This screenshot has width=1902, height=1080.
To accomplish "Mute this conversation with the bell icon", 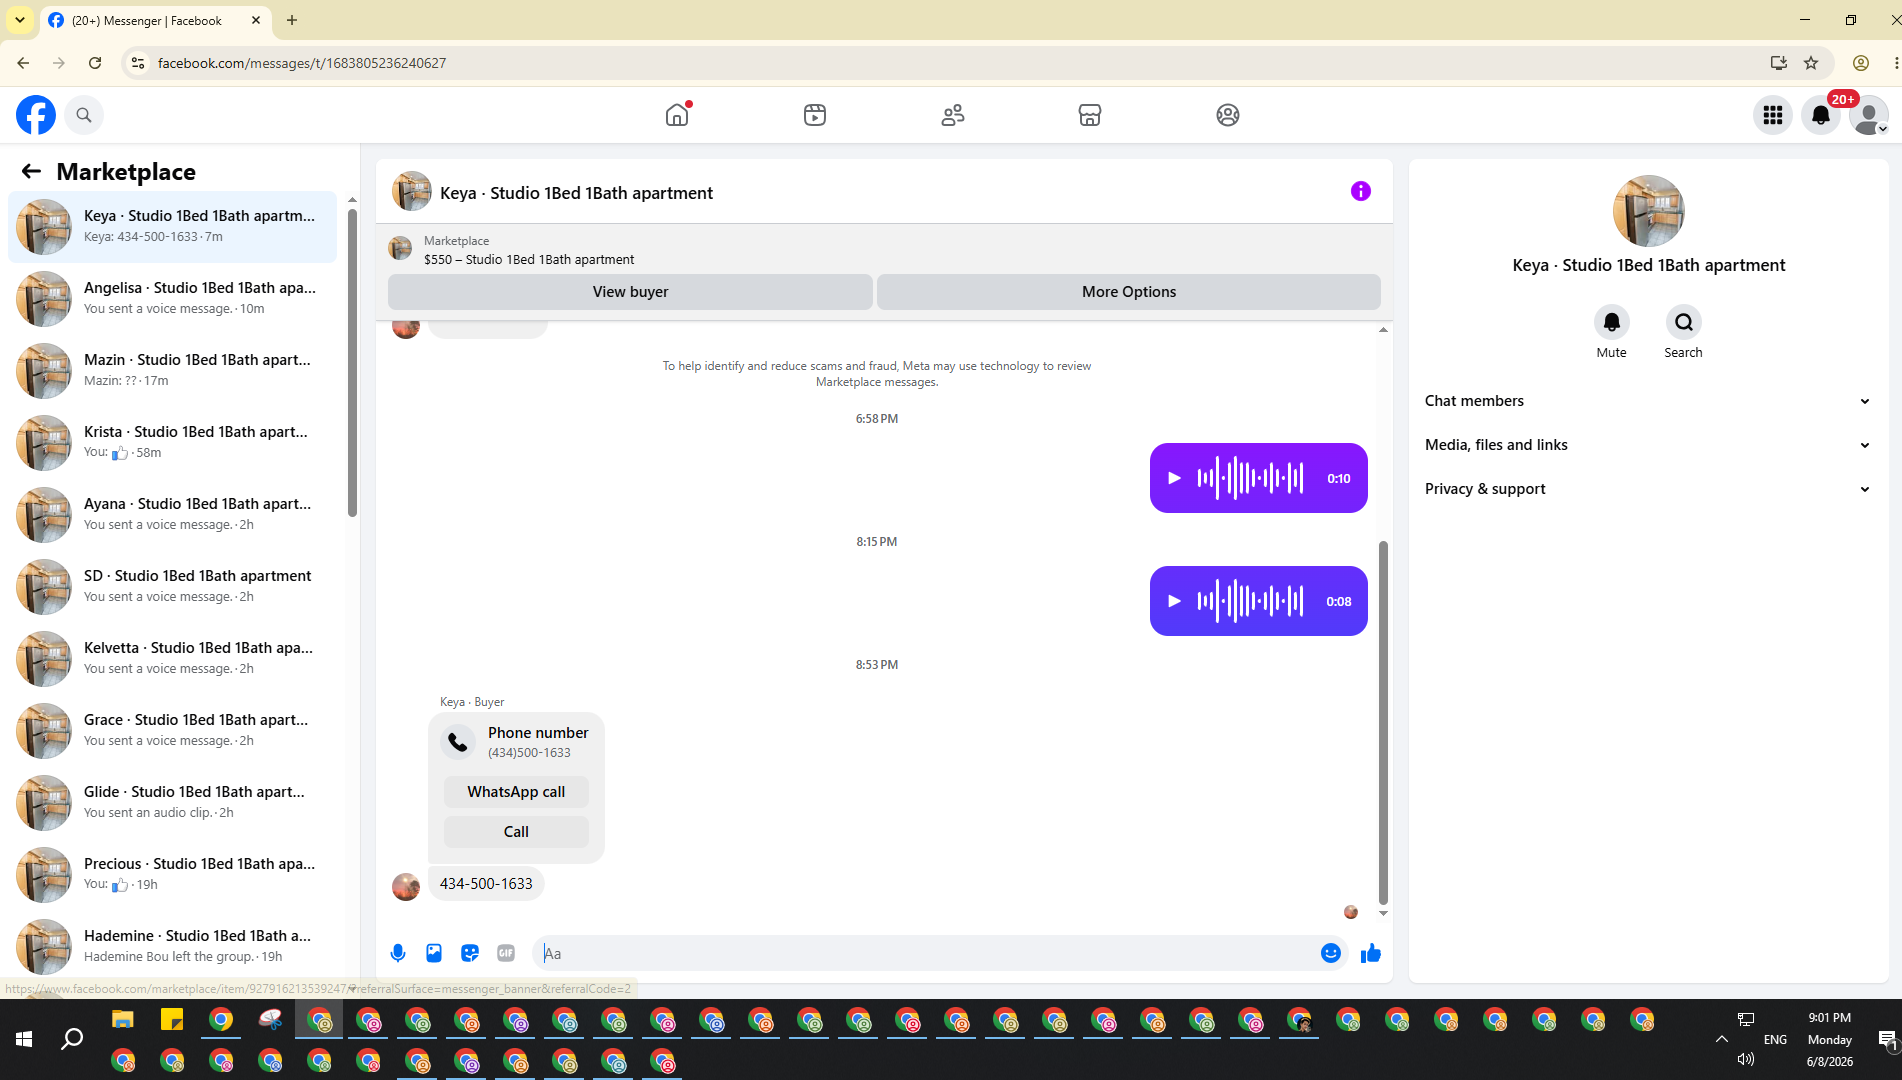I will (1612, 322).
